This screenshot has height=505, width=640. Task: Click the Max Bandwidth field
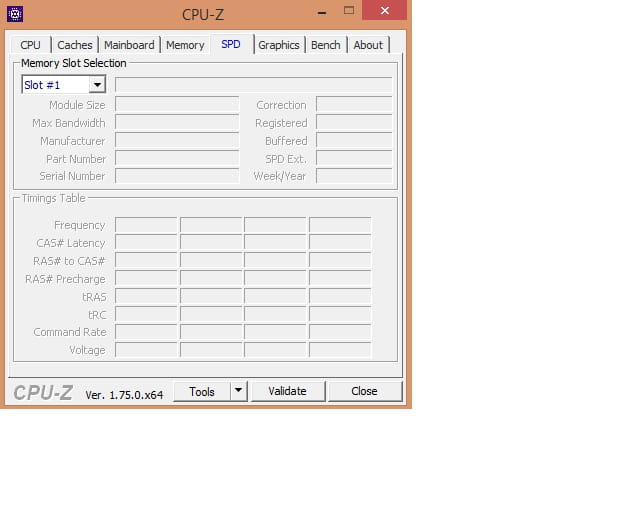coord(177,122)
